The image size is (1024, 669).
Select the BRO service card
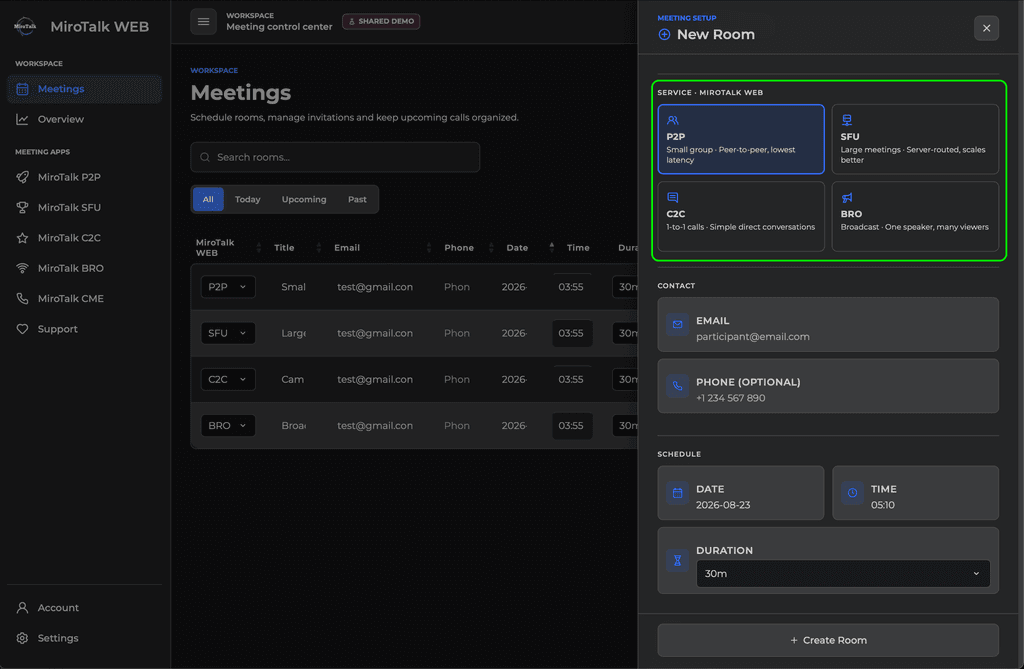click(915, 216)
